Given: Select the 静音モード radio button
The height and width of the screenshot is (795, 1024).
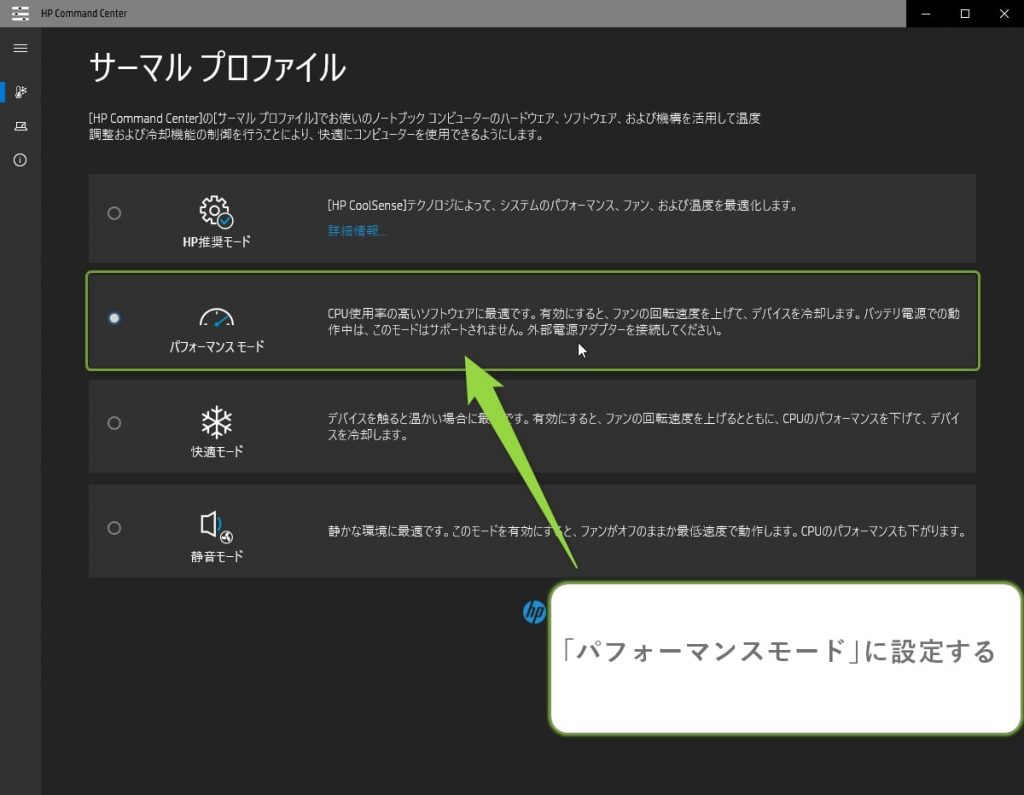Looking at the screenshot, I should click(x=114, y=528).
